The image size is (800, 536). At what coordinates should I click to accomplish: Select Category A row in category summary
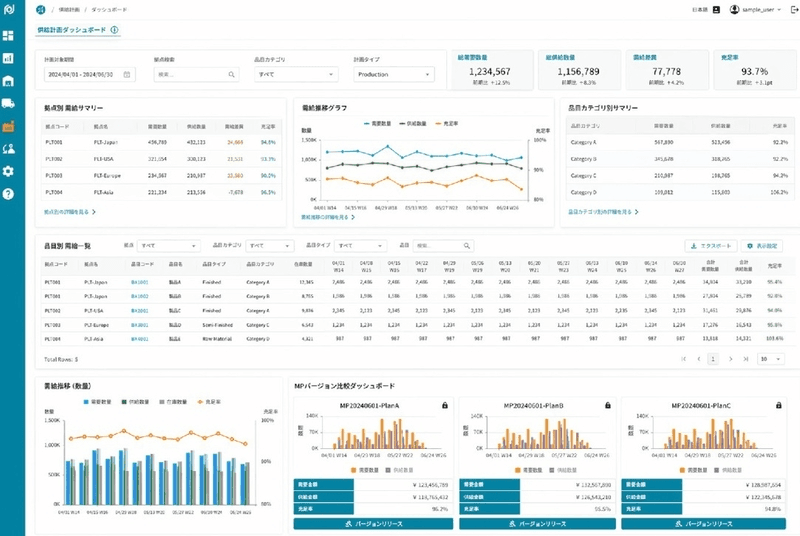coord(680,142)
